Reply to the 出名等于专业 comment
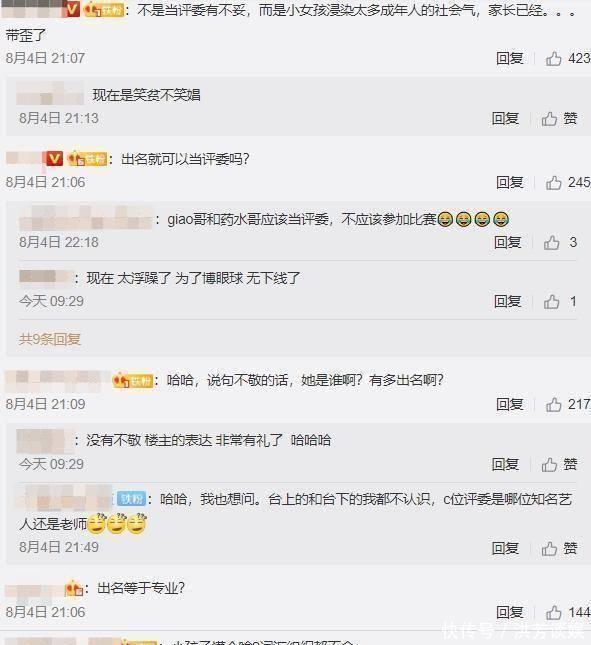 510,613
